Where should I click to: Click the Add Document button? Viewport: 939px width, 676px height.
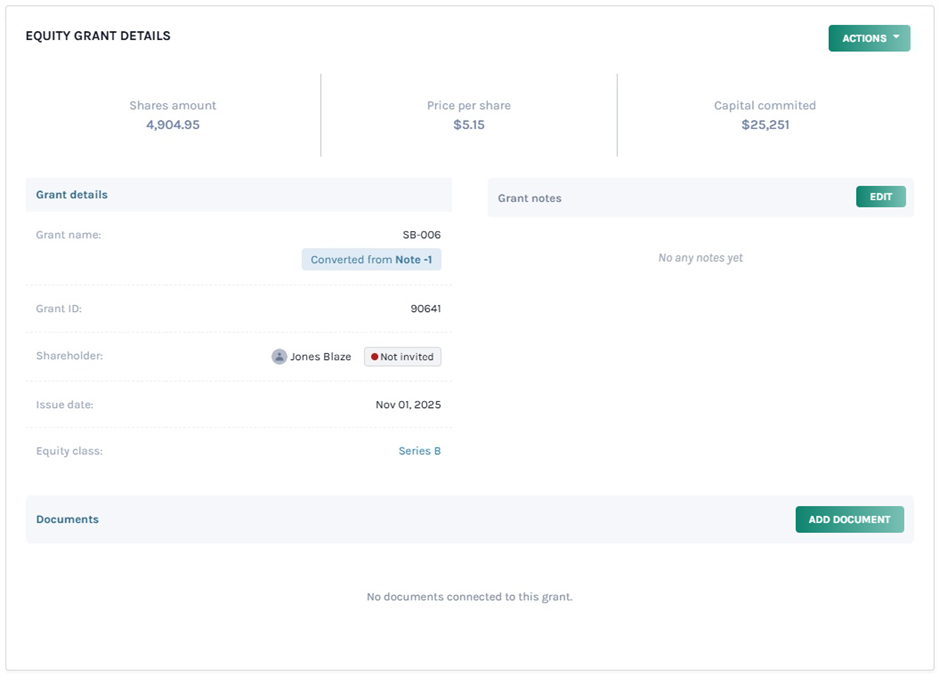(849, 519)
